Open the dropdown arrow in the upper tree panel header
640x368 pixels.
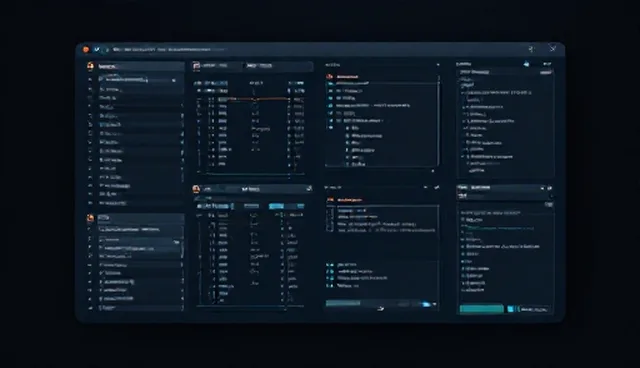(x=438, y=65)
